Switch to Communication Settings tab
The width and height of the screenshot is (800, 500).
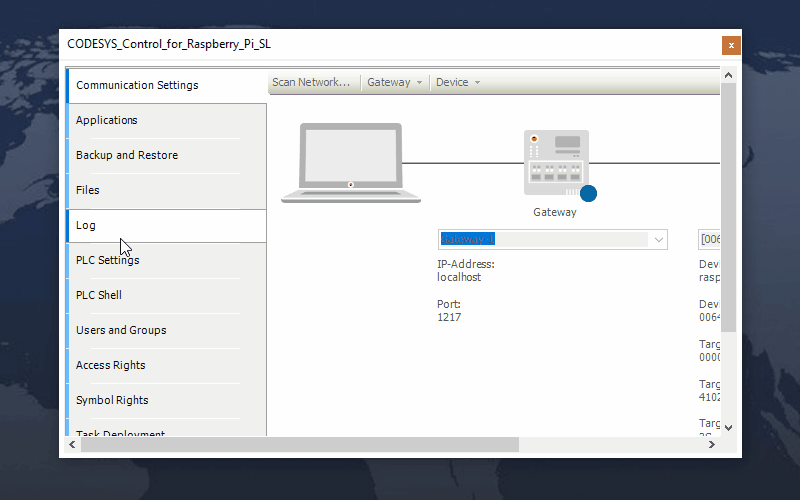pyautogui.click(x=137, y=85)
